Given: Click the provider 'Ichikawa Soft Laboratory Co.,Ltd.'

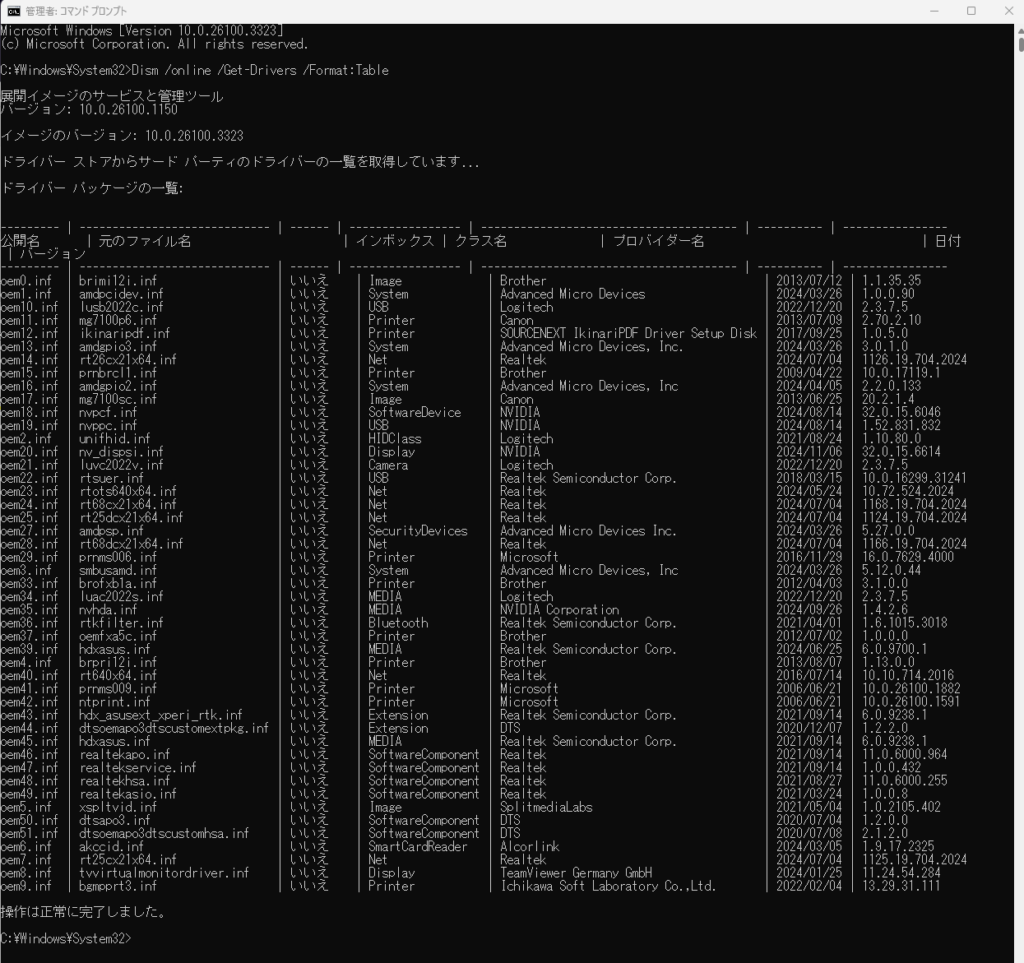Looking at the screenshot, I should coord(608,886).
